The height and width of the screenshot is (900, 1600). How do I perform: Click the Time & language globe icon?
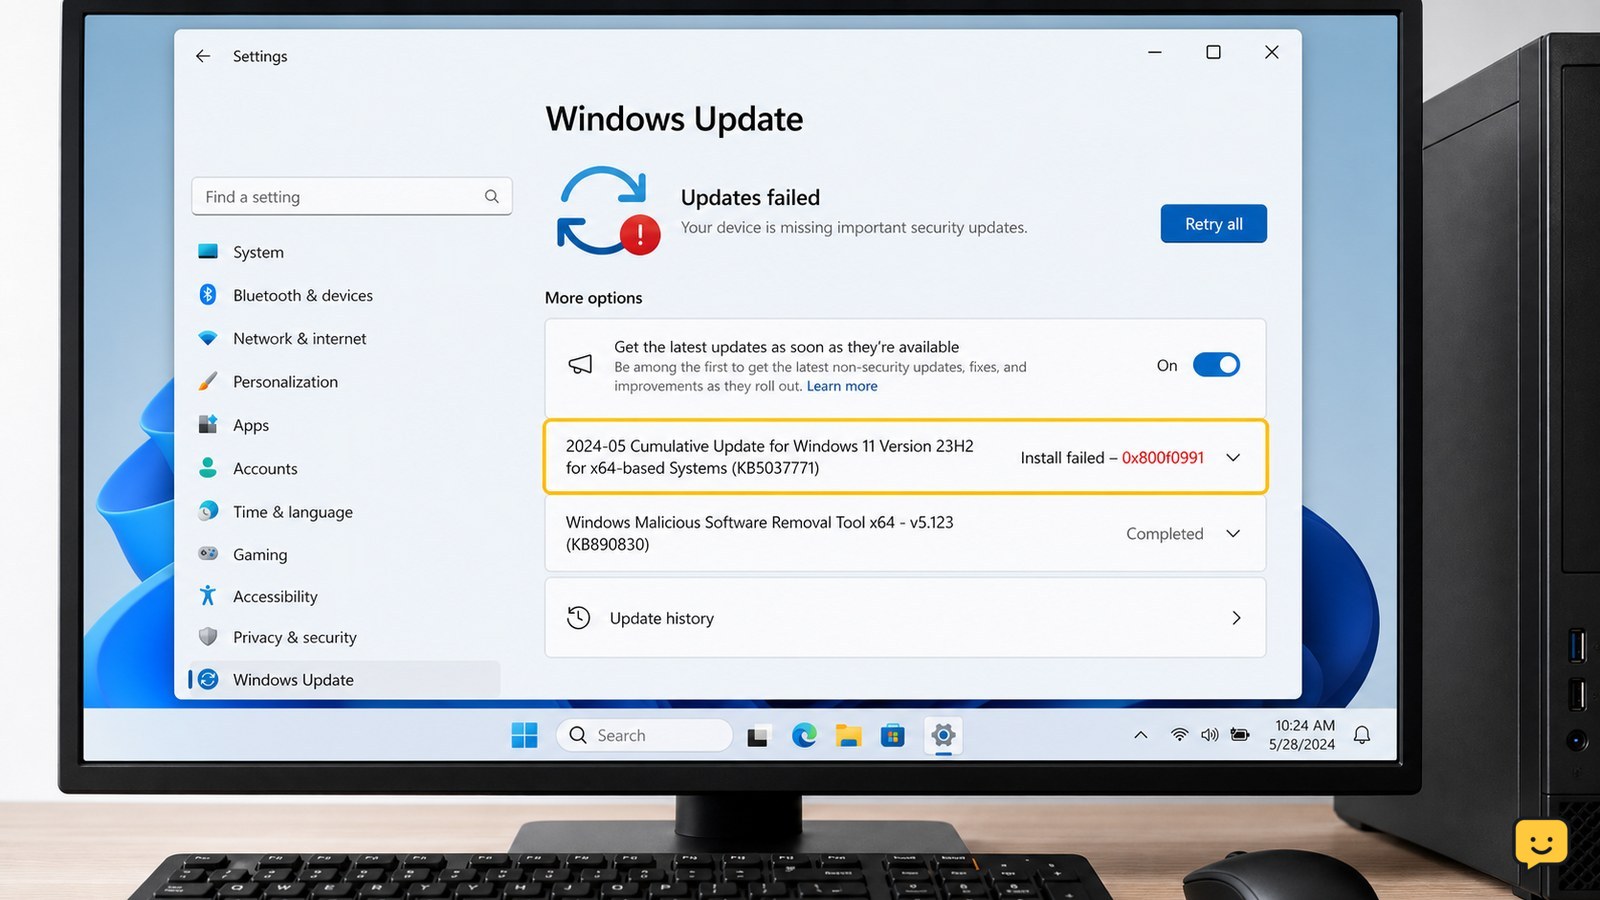pos(208,511)
